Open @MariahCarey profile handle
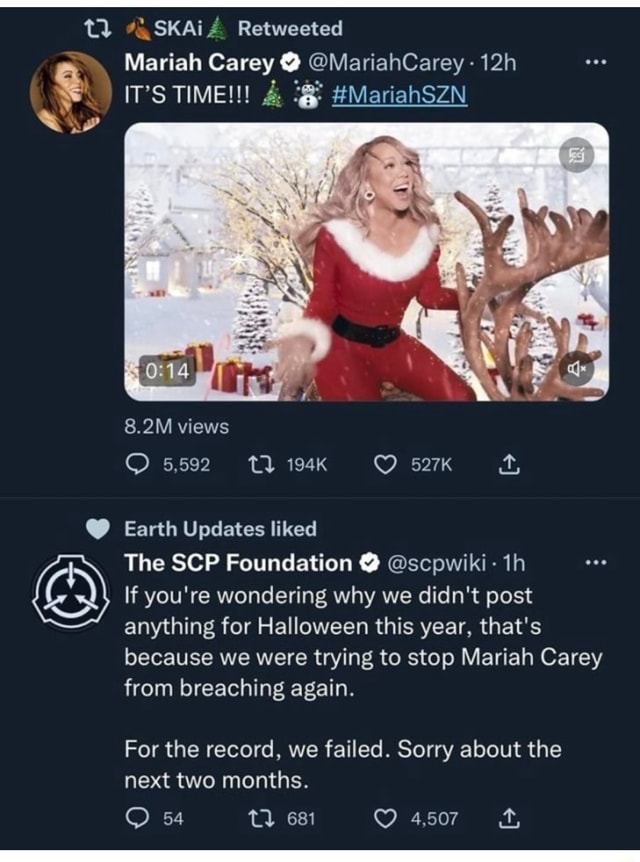Viewport: 640px width, 862px height. pos(387,63)
